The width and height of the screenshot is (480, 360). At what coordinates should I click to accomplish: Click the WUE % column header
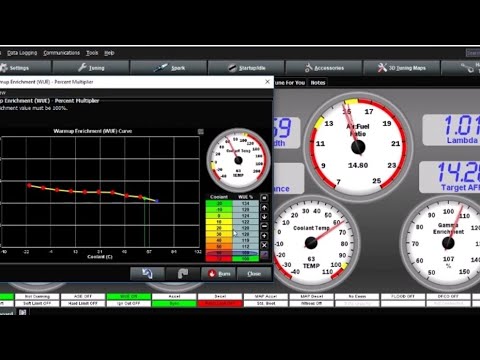coord(245,197)
